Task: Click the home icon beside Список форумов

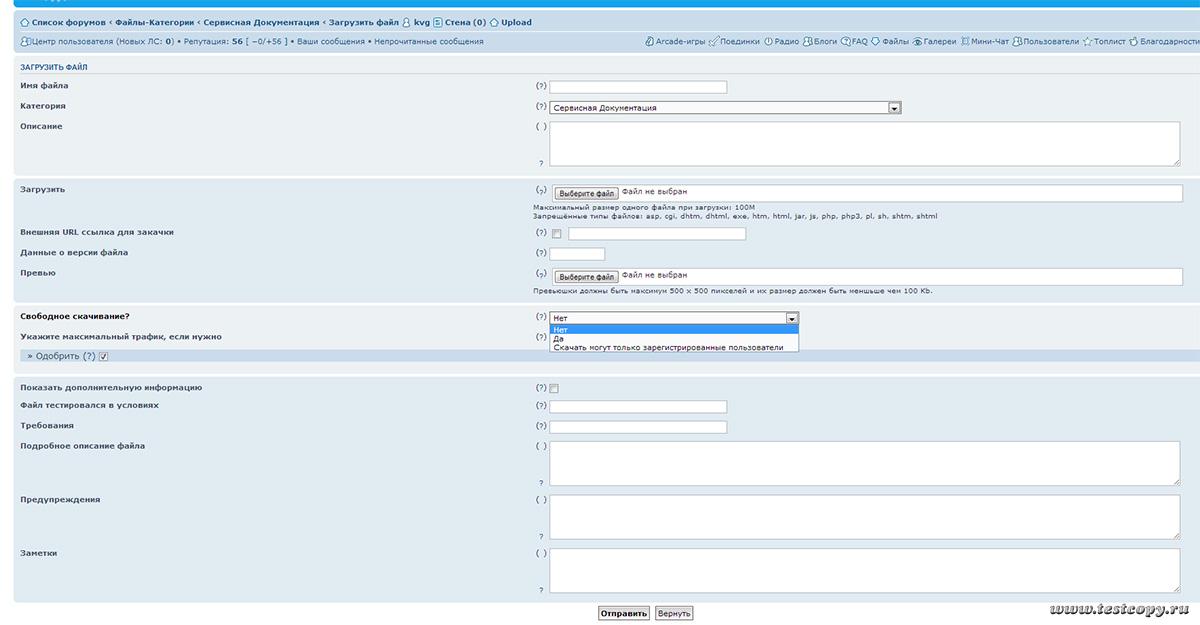Action: (25, 22)
